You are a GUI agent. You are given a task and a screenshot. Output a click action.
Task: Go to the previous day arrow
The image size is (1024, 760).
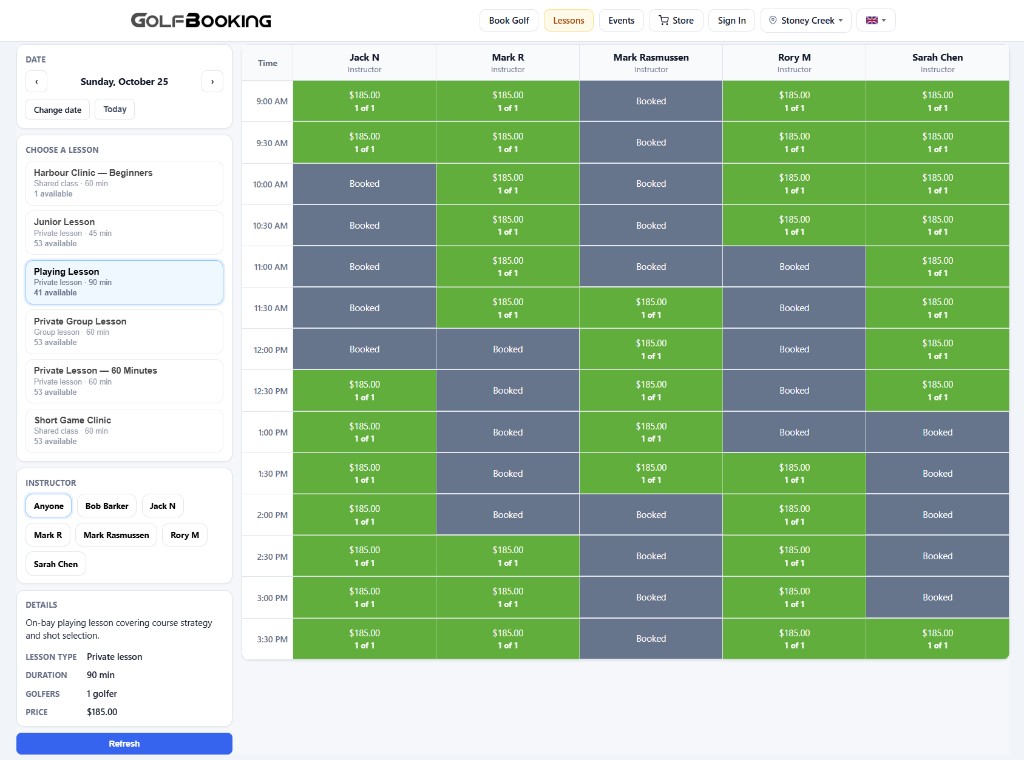(37, 82)
